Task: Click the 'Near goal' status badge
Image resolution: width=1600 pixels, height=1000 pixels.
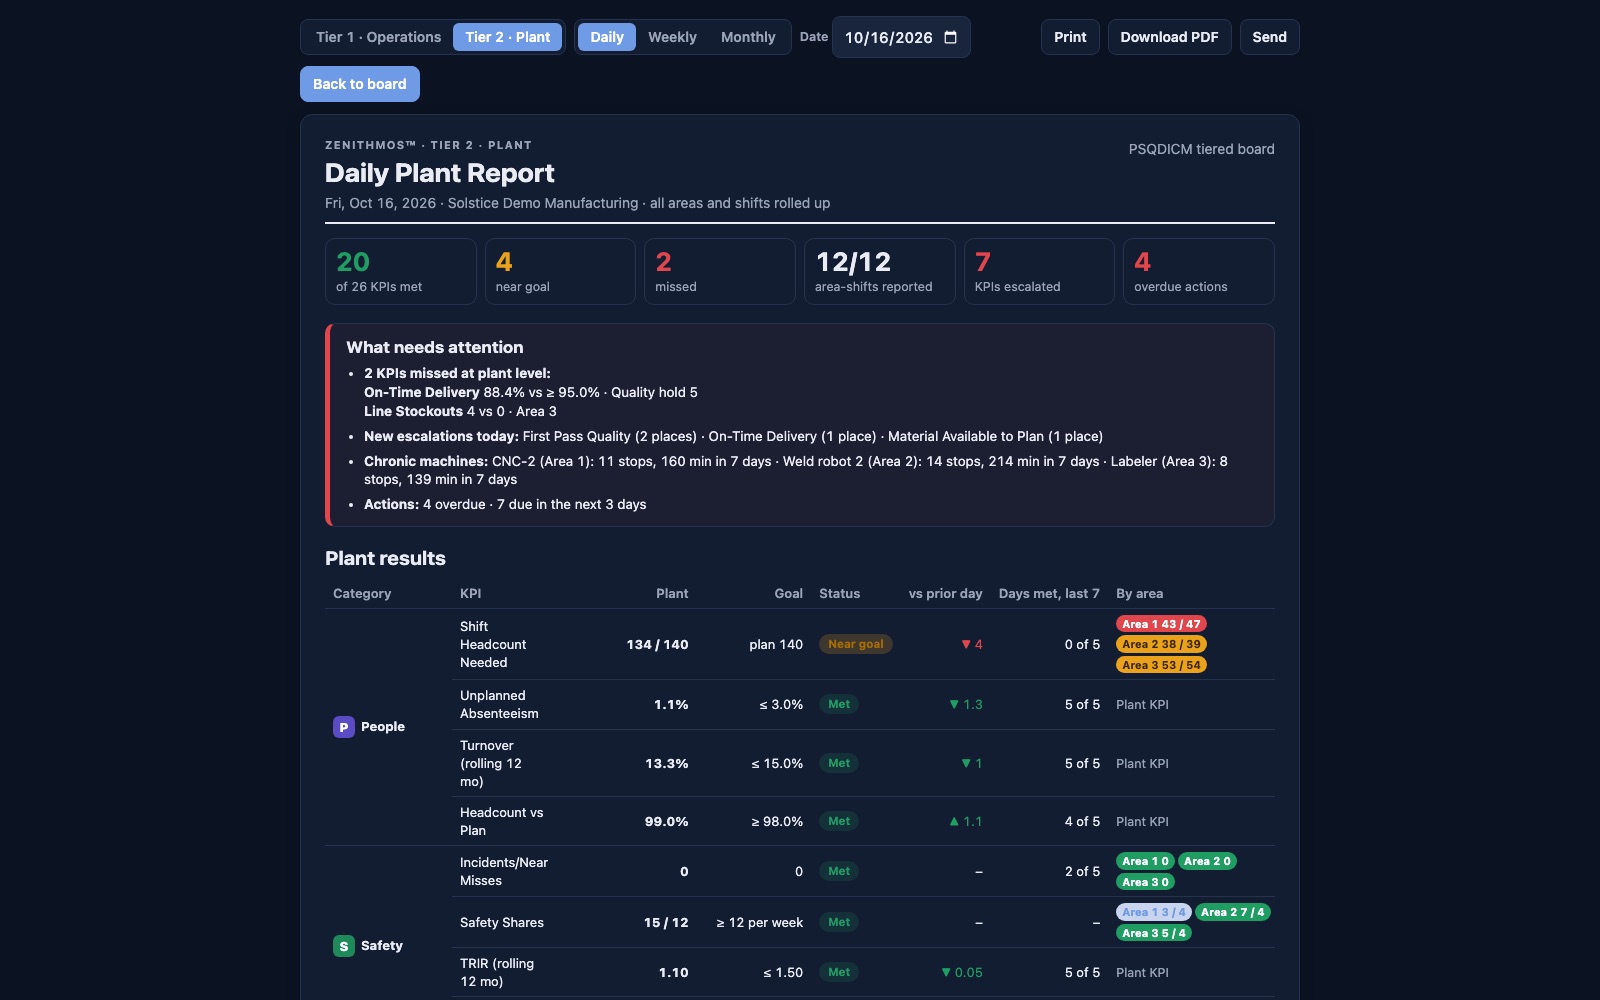Action: (x=856, y=644)
